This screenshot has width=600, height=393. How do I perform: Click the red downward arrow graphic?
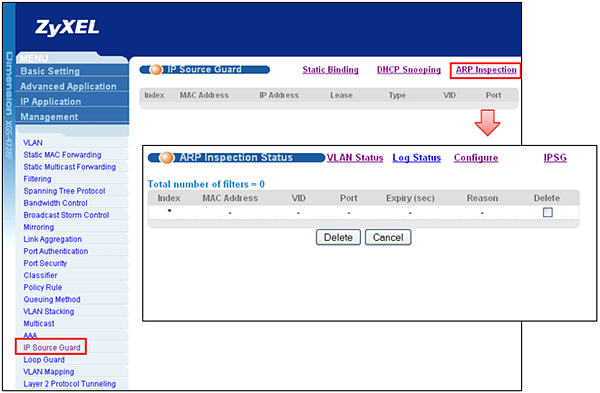[x=487, y=122]
